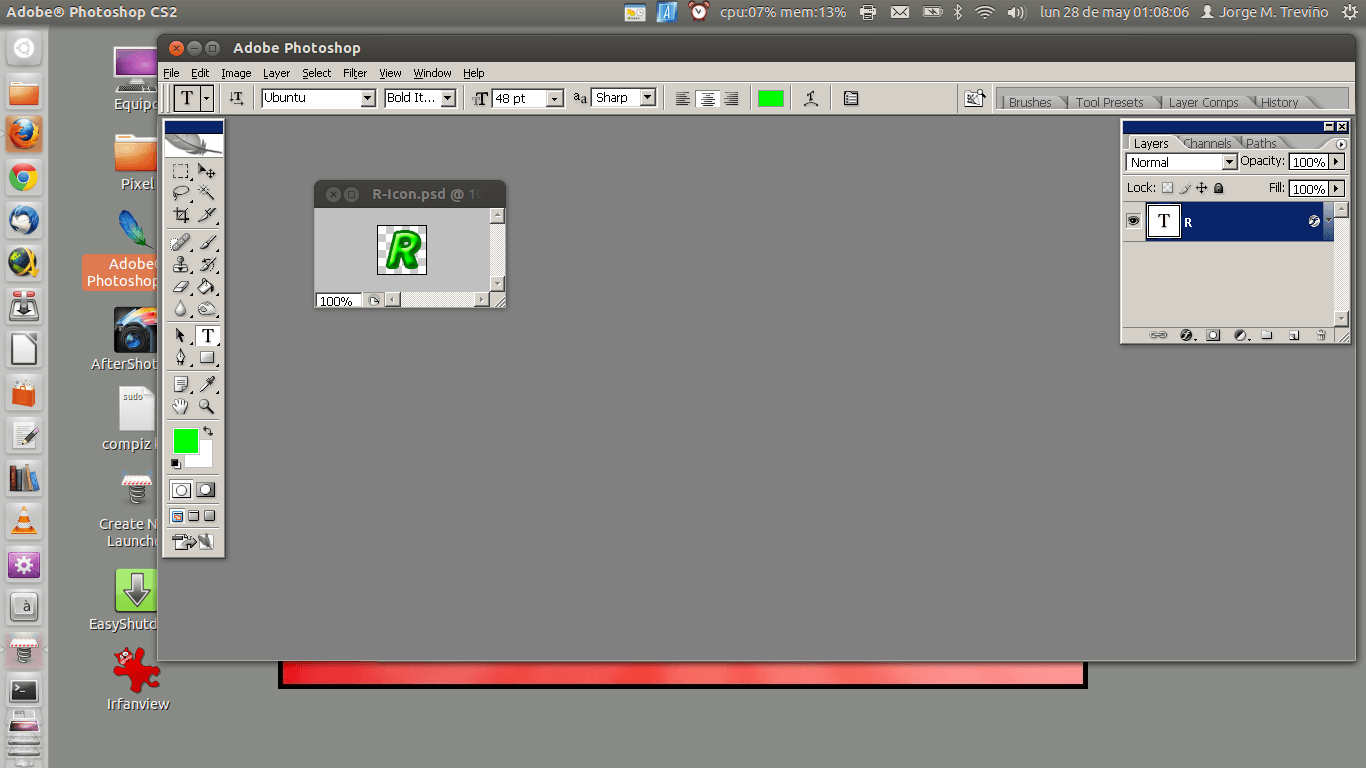Select the Paint Bucket tool

[x=207, y=287]
